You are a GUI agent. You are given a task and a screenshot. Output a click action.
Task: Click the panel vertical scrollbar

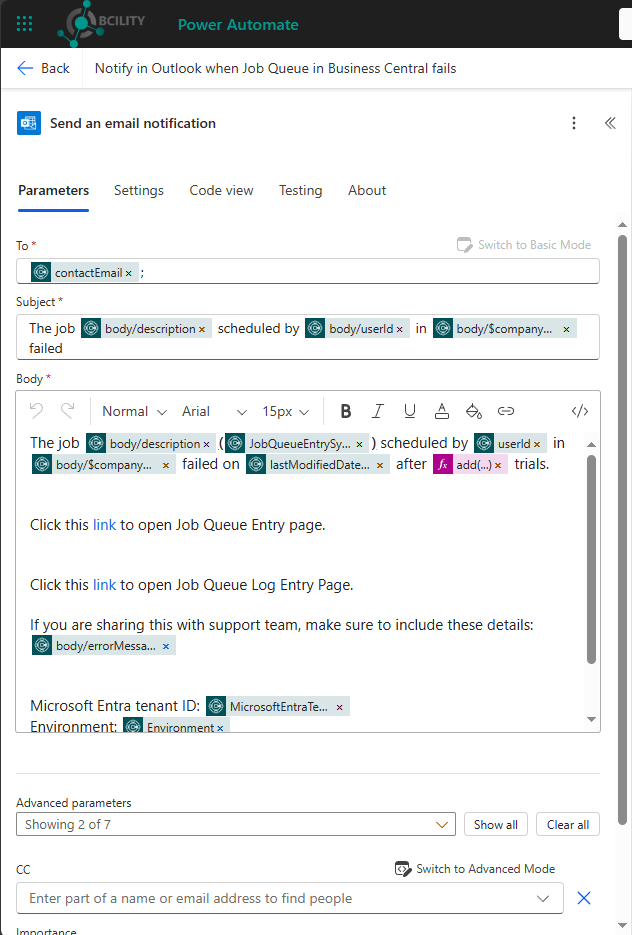tap(622, 531)
